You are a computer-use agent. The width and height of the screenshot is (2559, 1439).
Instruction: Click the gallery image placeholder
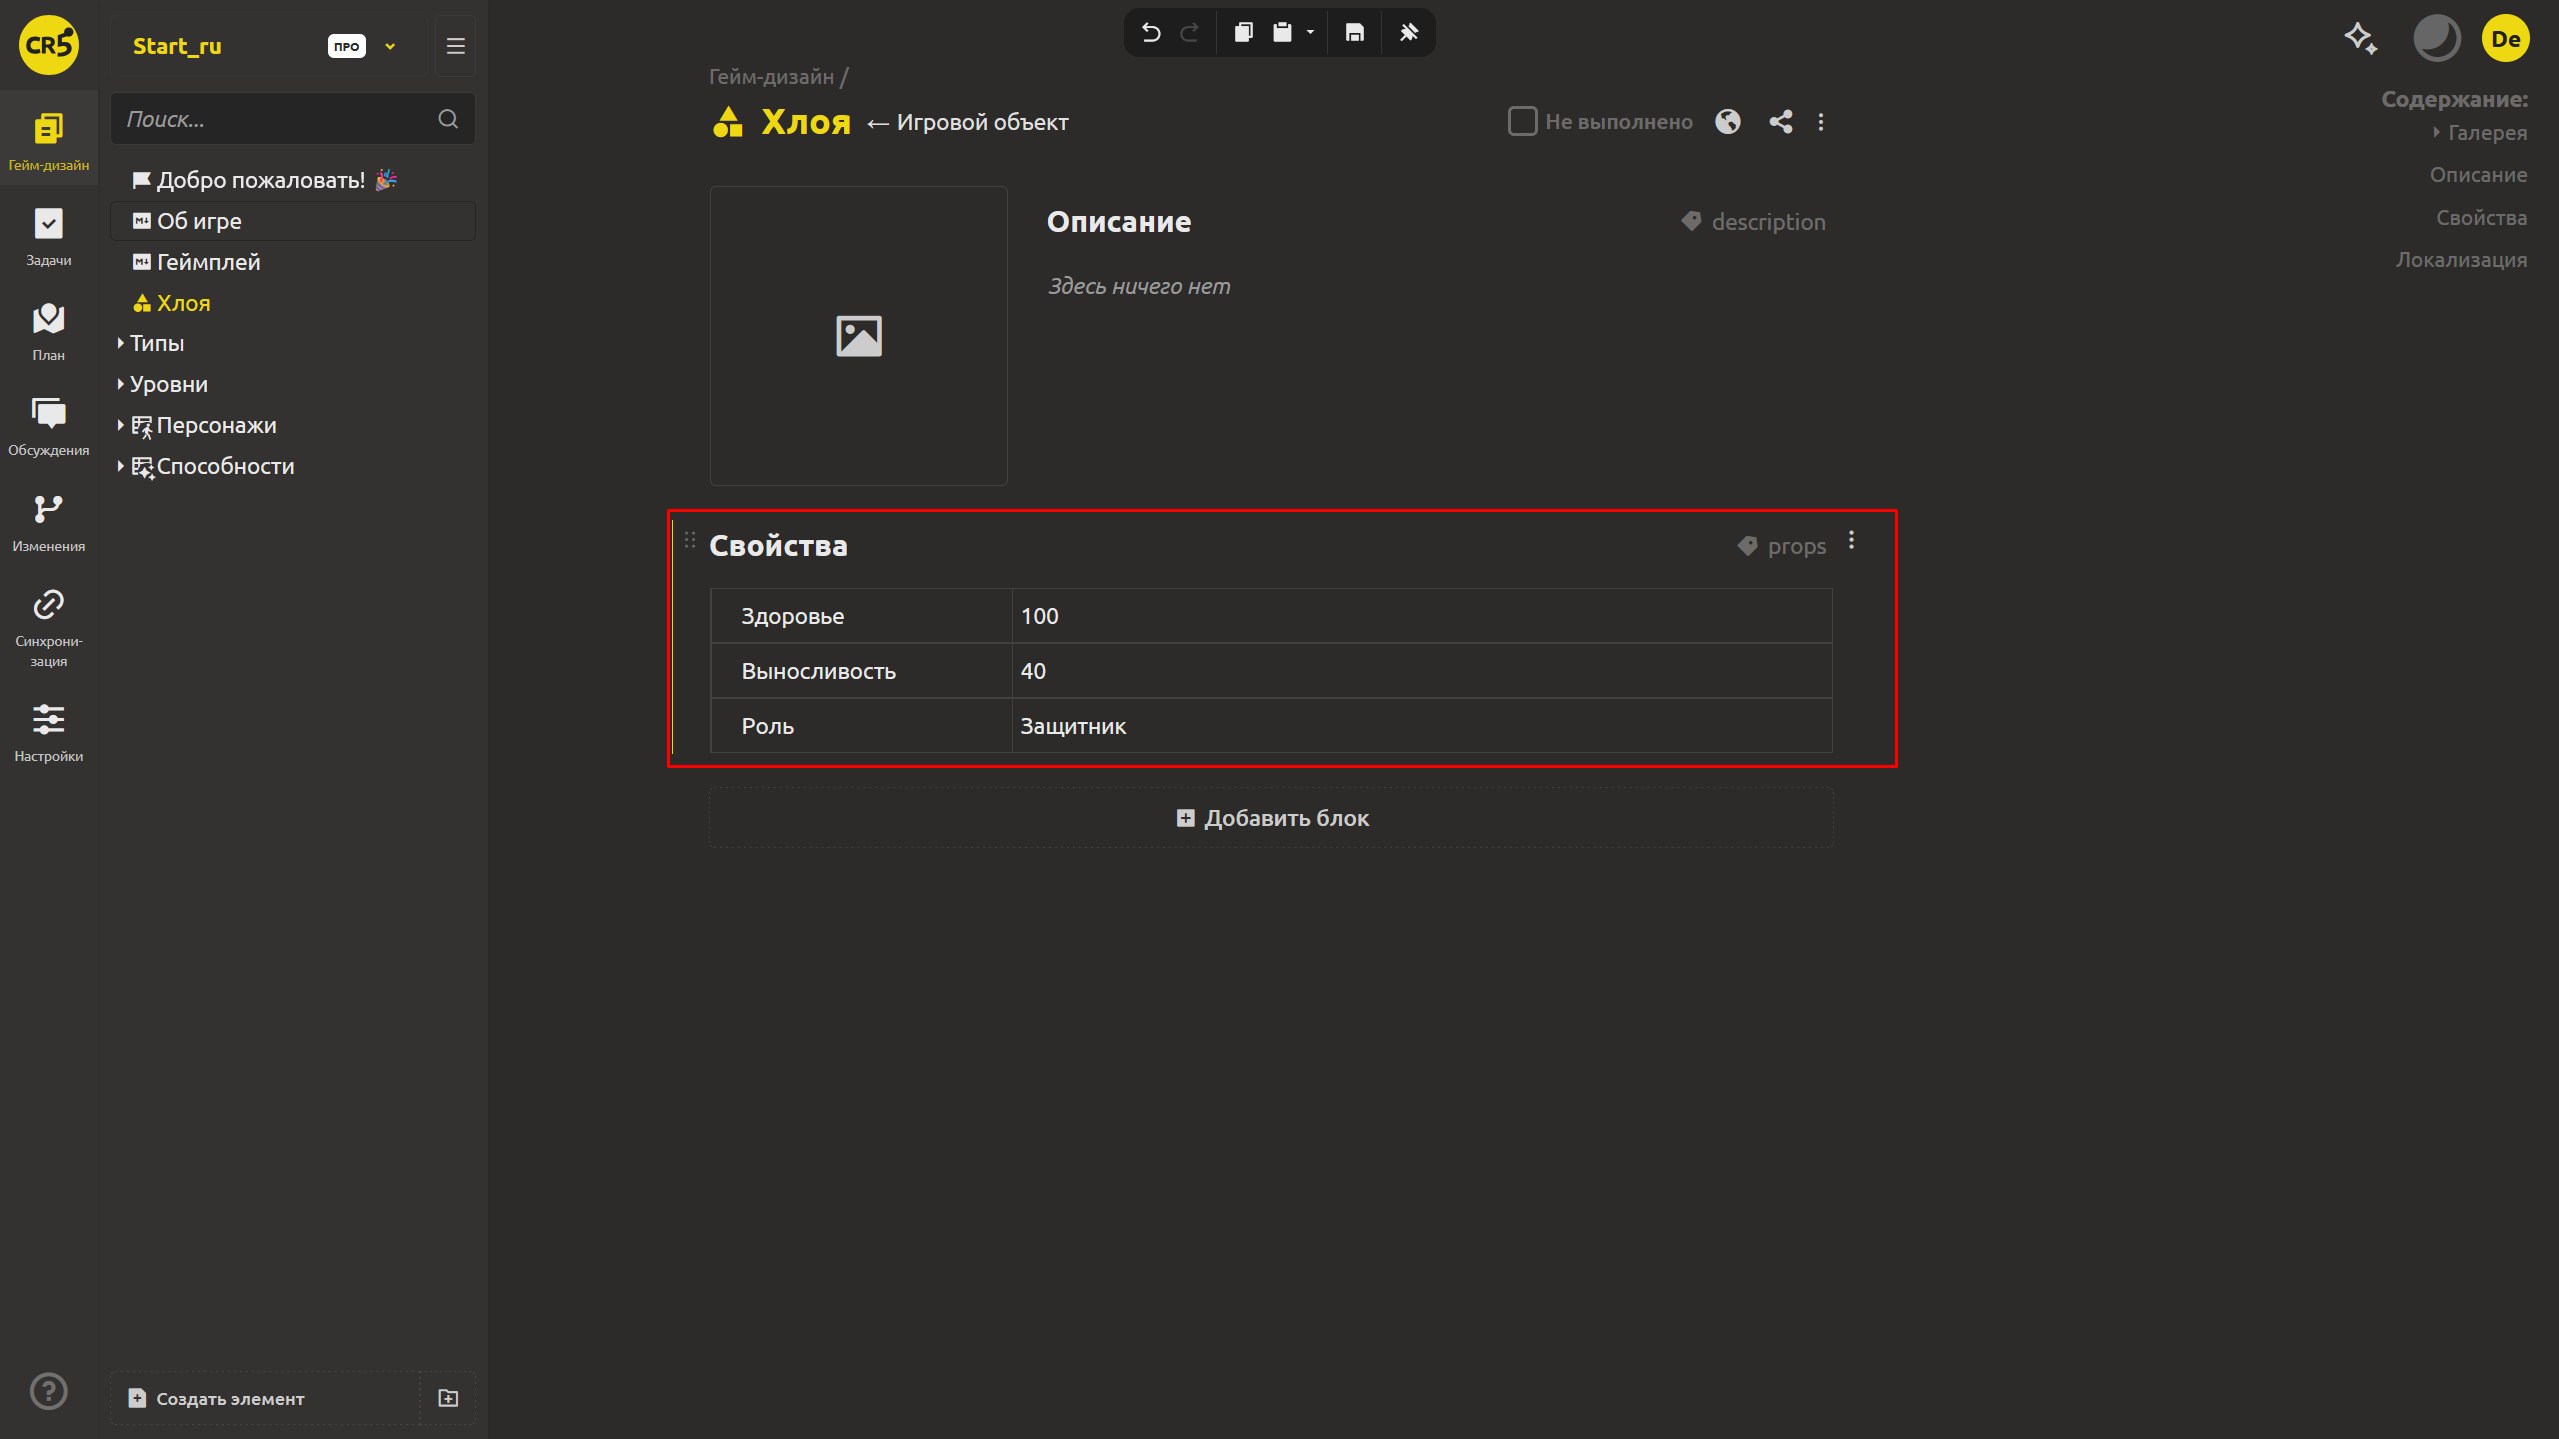point(858,335)
